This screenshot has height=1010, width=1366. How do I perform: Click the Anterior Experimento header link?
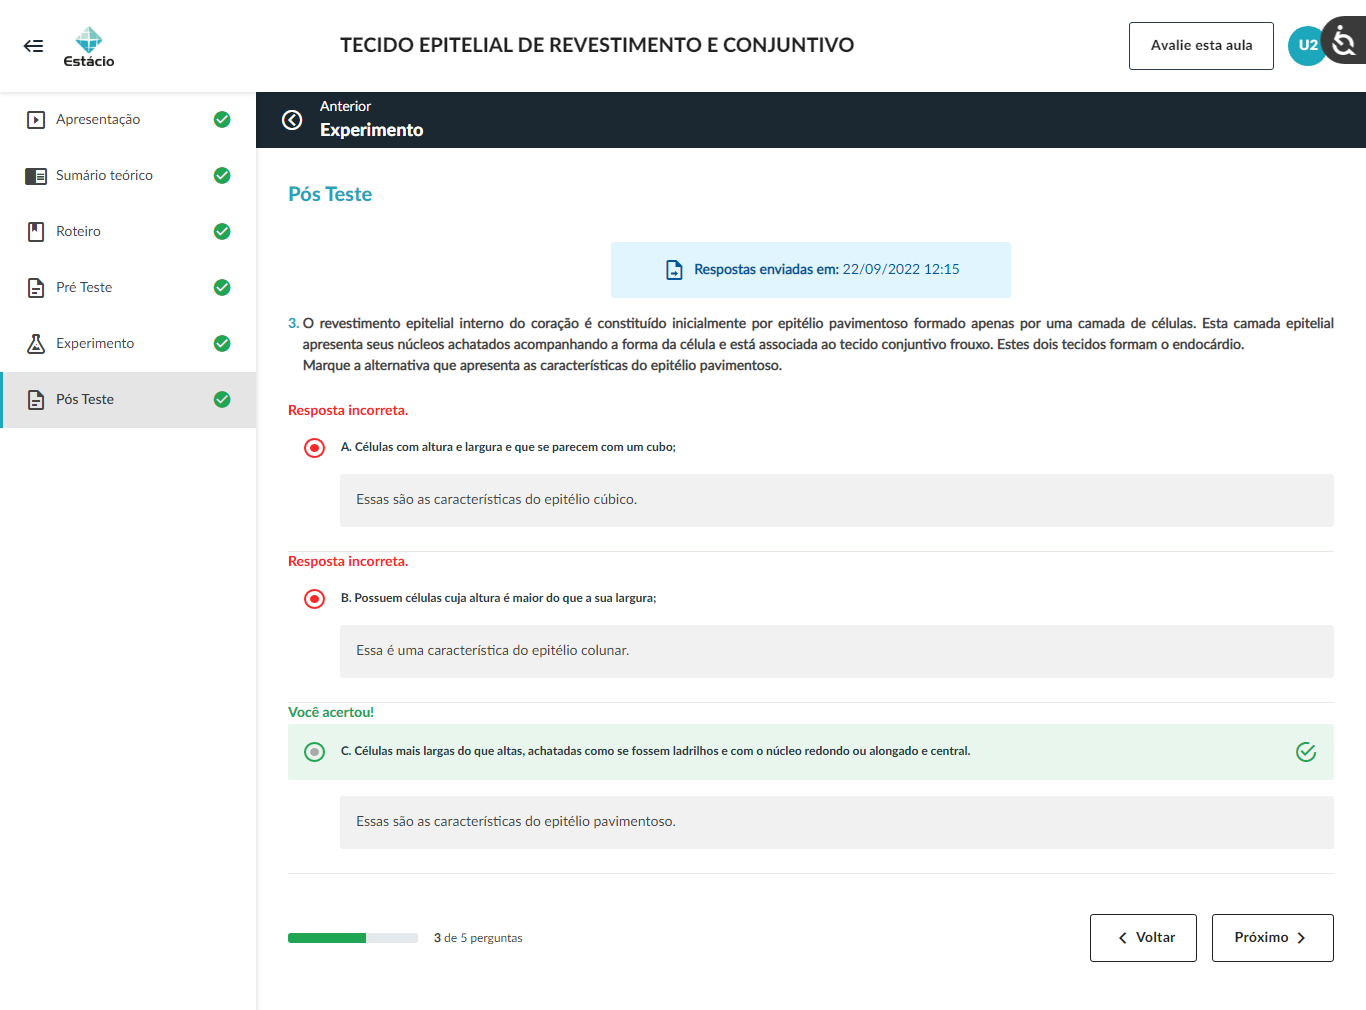tap(371, 120)
